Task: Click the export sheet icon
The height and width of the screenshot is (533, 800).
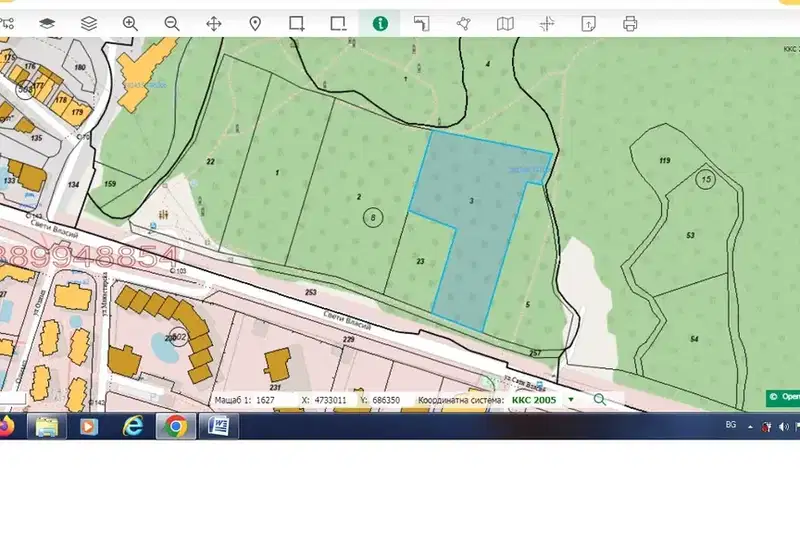Action: (x=588, y=23)
